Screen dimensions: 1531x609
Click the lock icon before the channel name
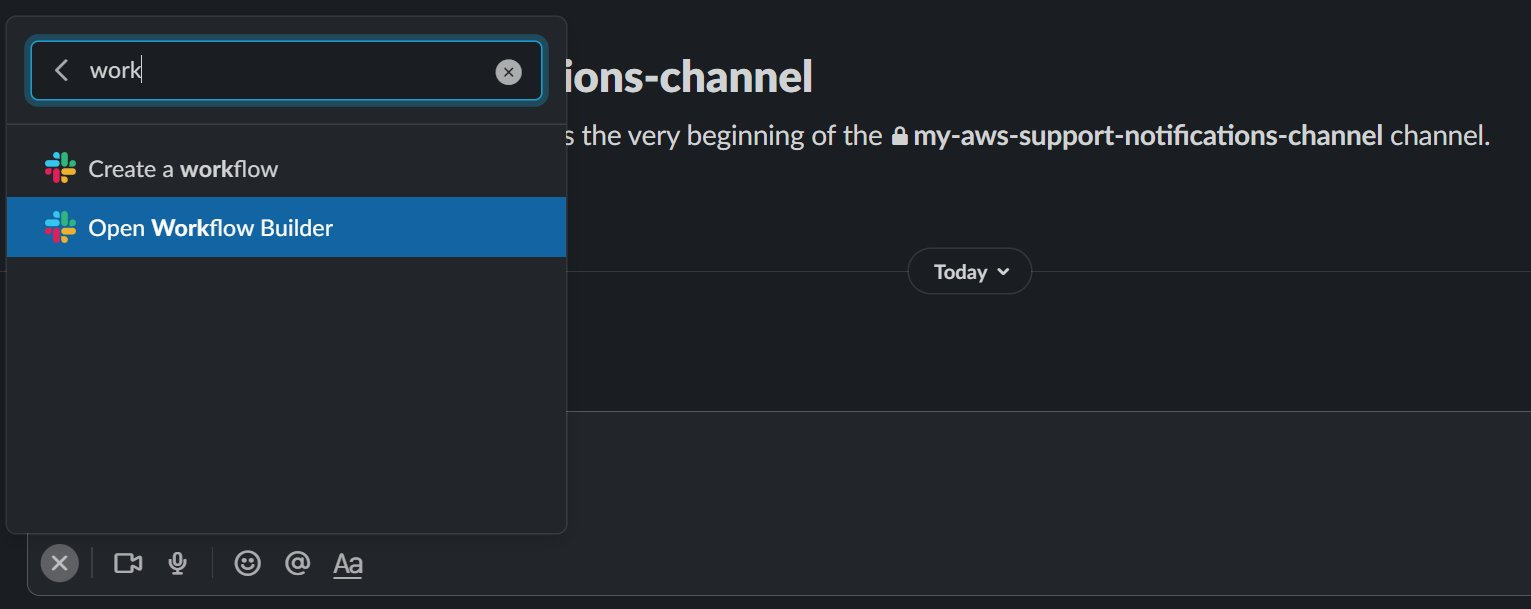point(899,135)
